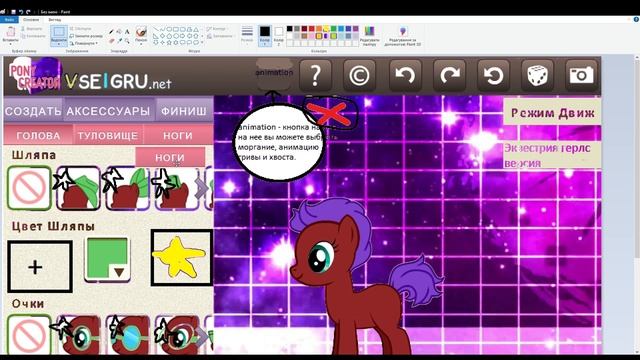The height and width of the screenshot is (360, 640).
Task: Click the Paste clipboard icon in Paint
Action: [10, 31]
